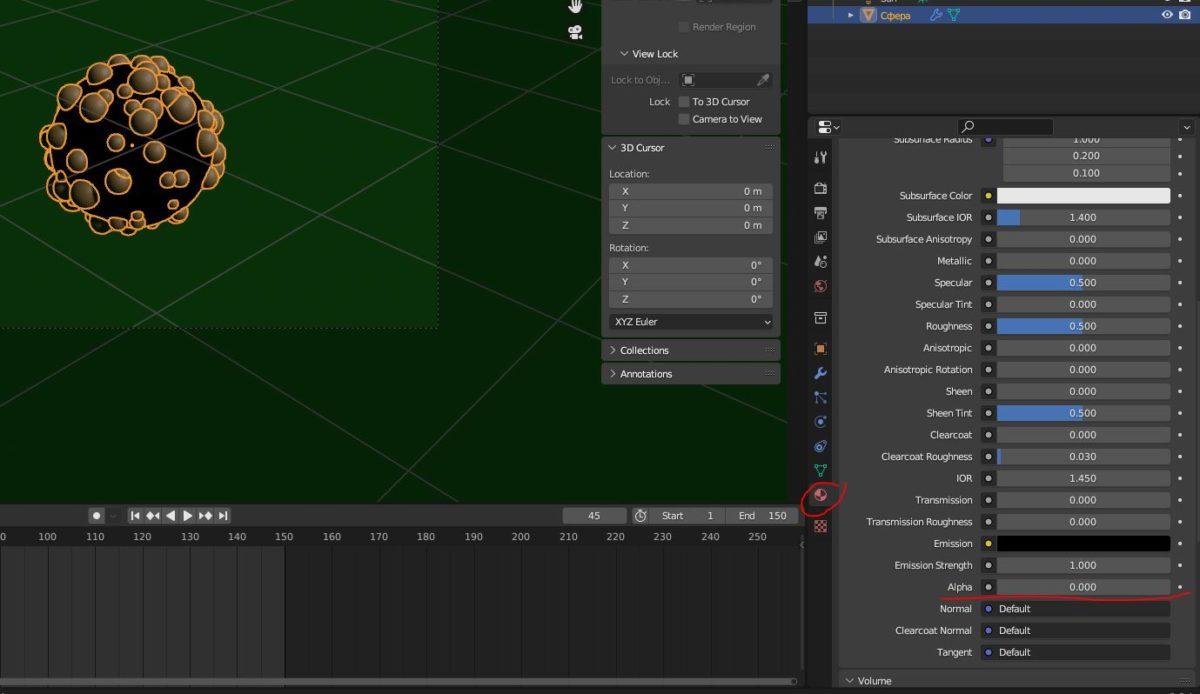The height and width of the screenshot is (694, 1200).
Task: Open the Properties editor type dropdown
Action: (828, 127)
